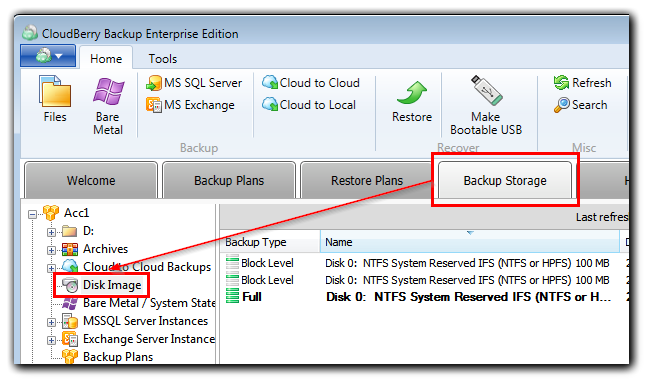Start a Bare Metal backup
This screenshot has width=651, height=386.
click(x=108, y=105)
